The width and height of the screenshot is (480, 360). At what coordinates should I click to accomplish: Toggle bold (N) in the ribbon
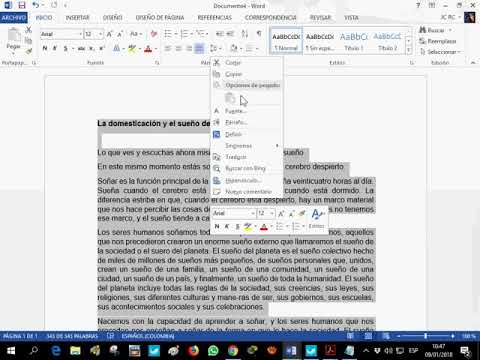45,49
